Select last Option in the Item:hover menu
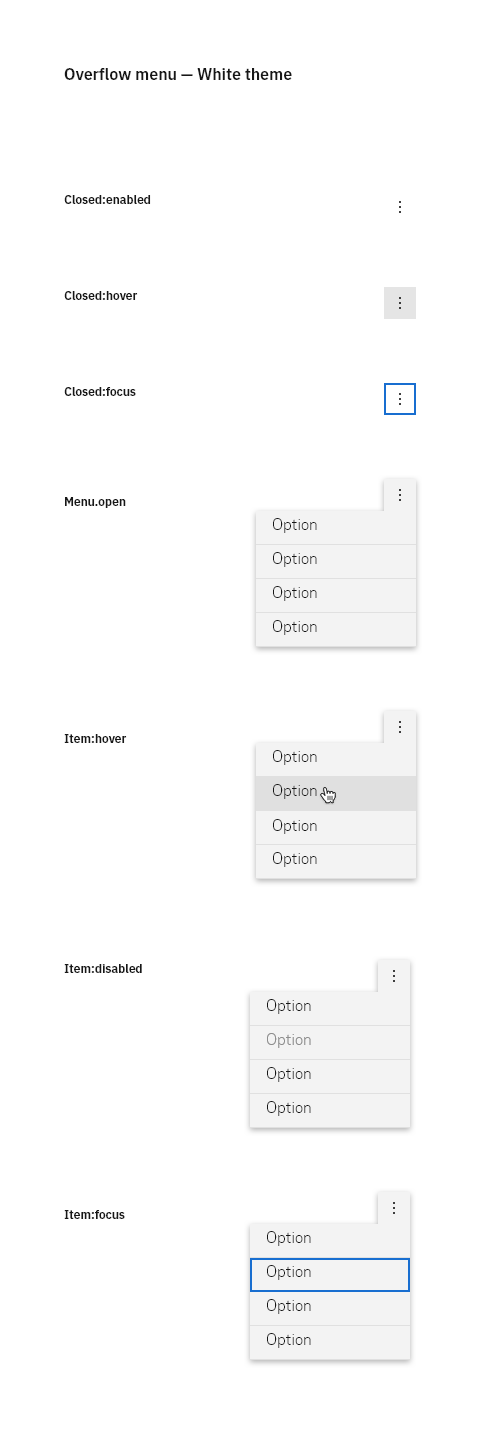This screenshot has width=495, height=1451. (x=336, y=861)
